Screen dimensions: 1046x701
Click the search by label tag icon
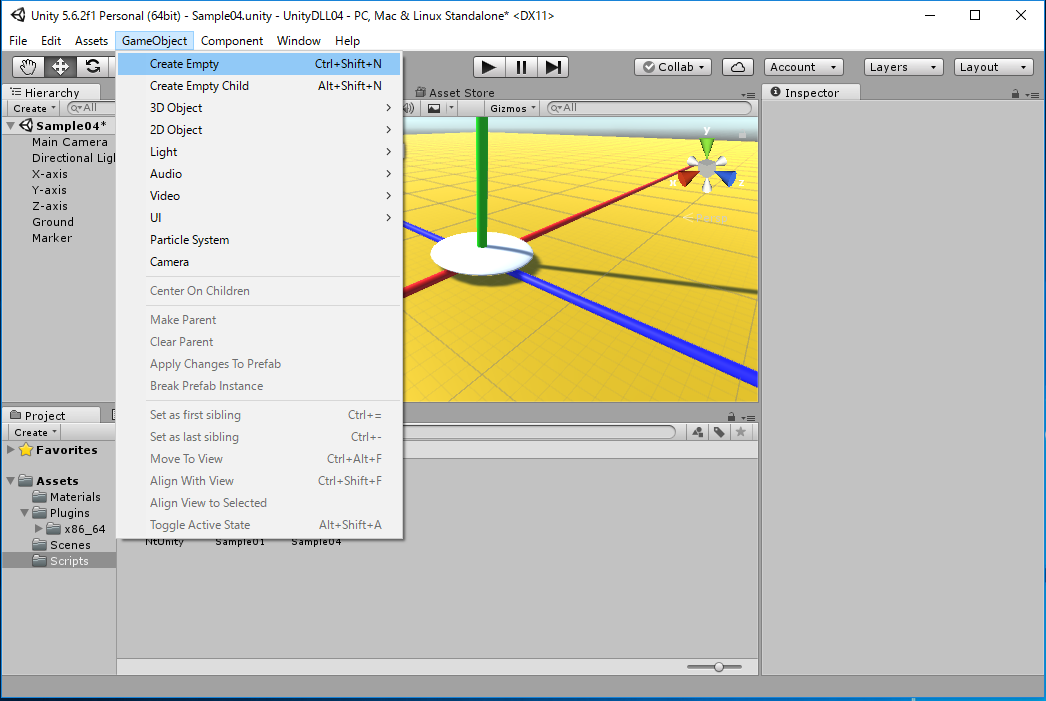tap(719, 432)
